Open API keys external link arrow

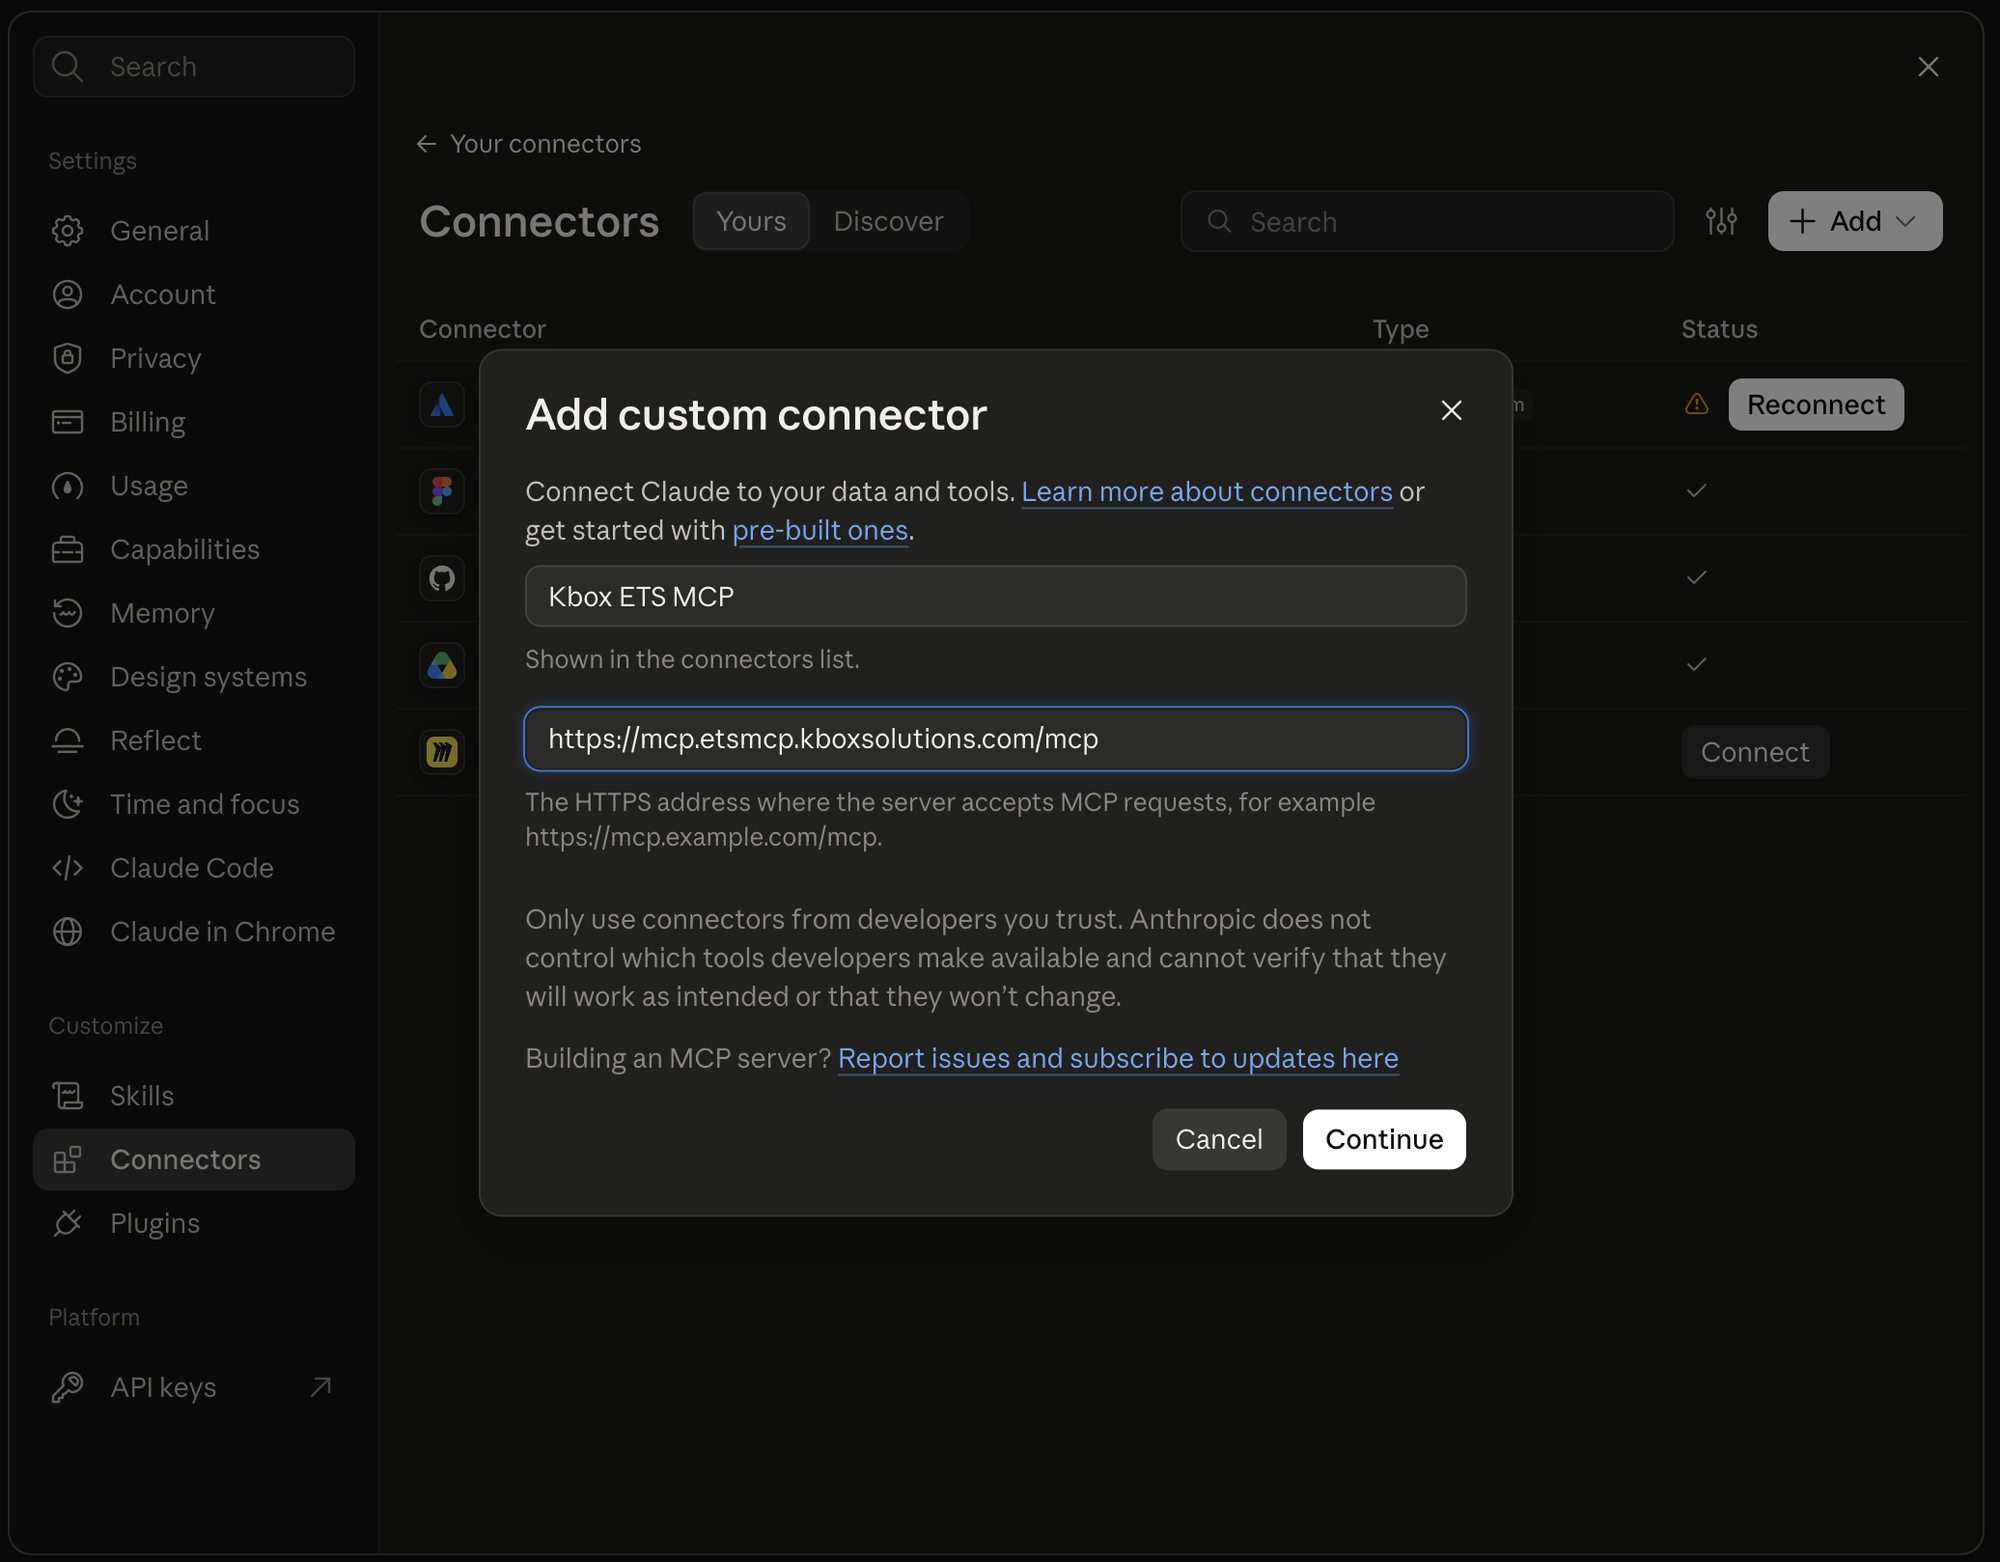pos(320,1387)
